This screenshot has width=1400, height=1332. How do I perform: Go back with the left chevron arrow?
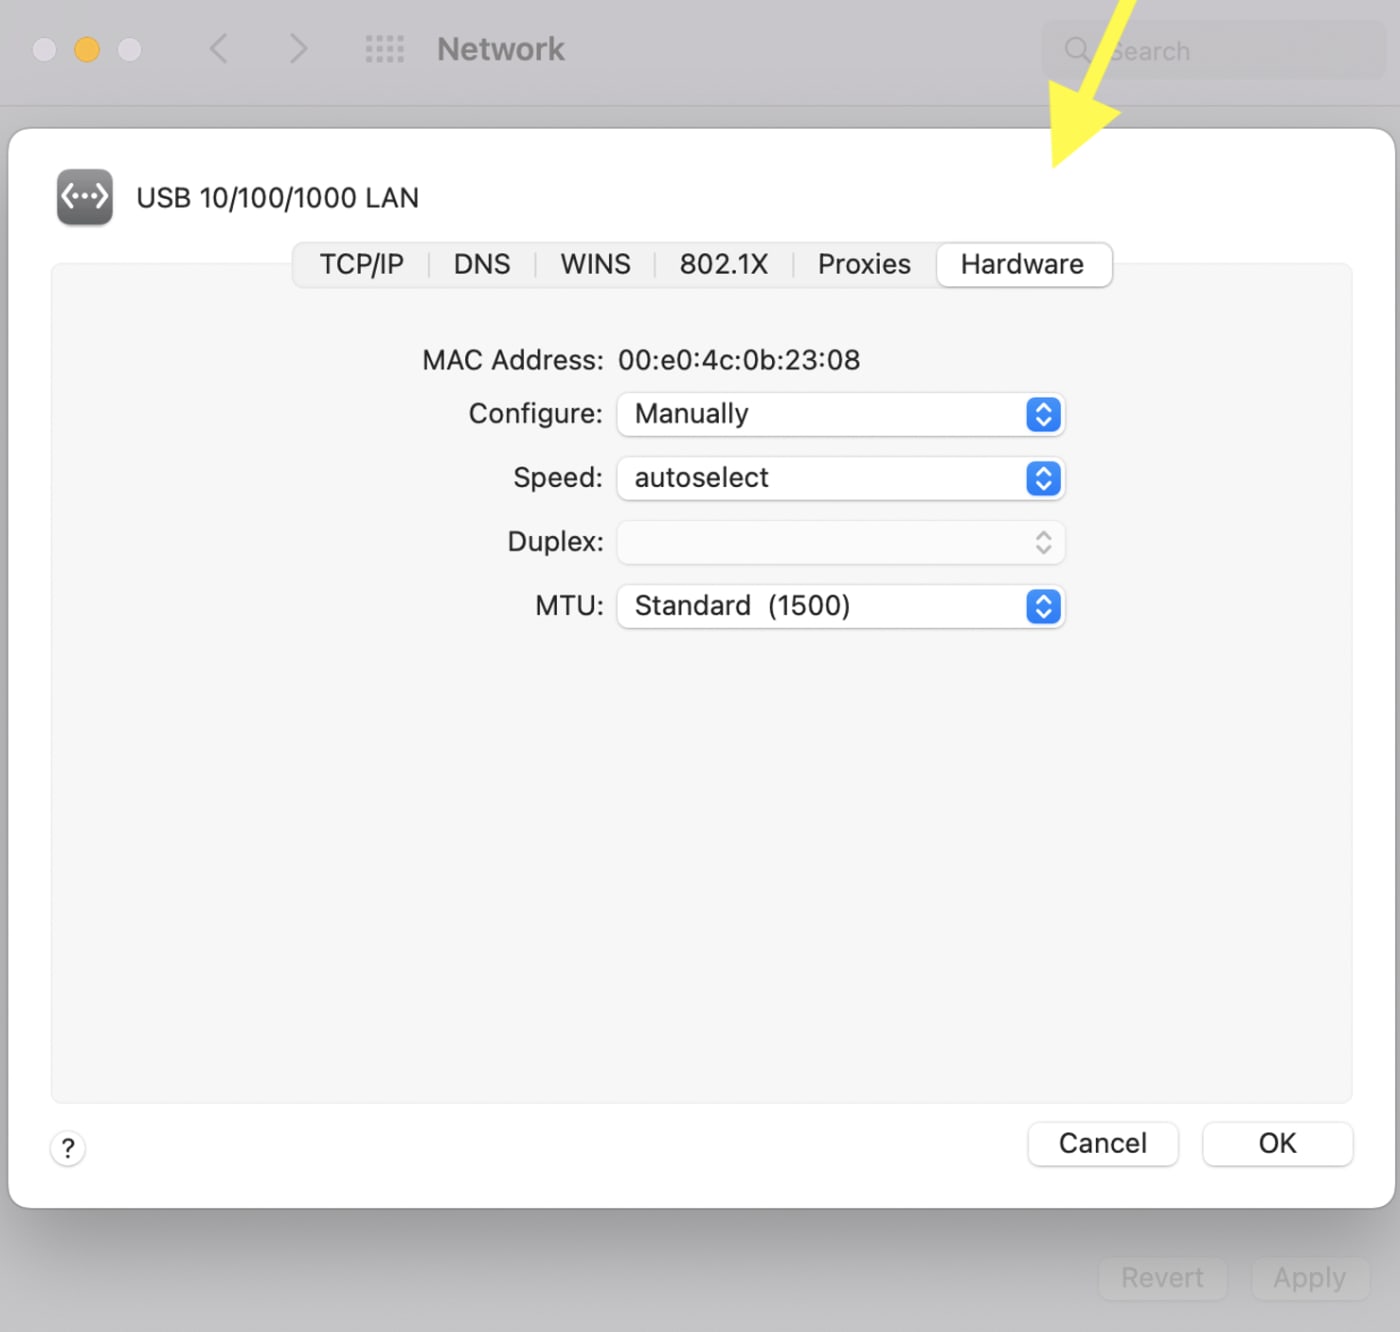(219, 49)
